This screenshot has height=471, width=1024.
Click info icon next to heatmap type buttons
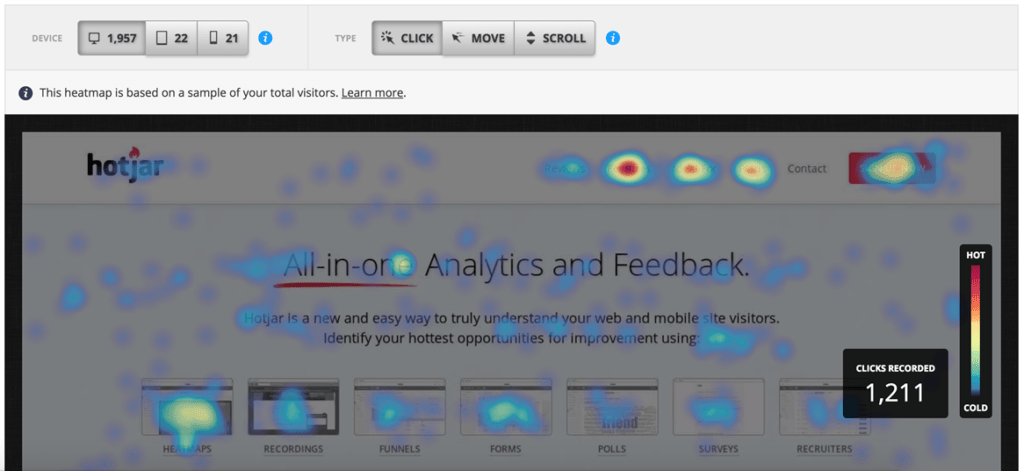click(x=613, y=38)
